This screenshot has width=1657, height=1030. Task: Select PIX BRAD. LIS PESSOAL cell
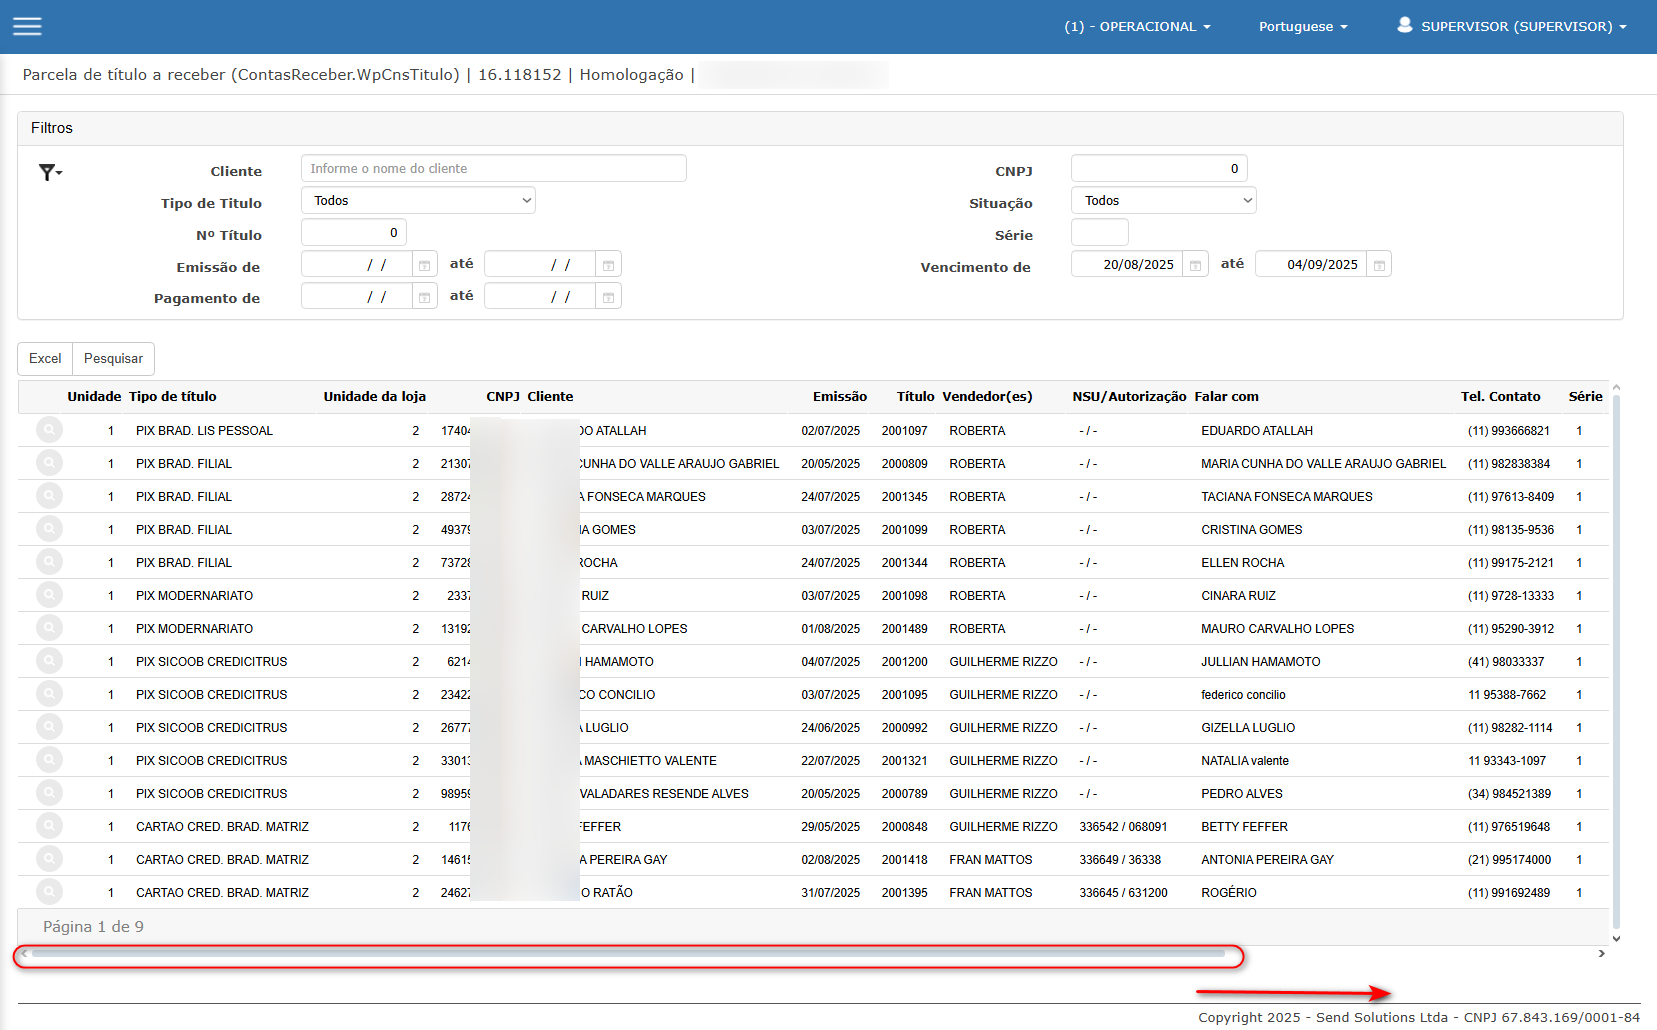click(204, 431)
